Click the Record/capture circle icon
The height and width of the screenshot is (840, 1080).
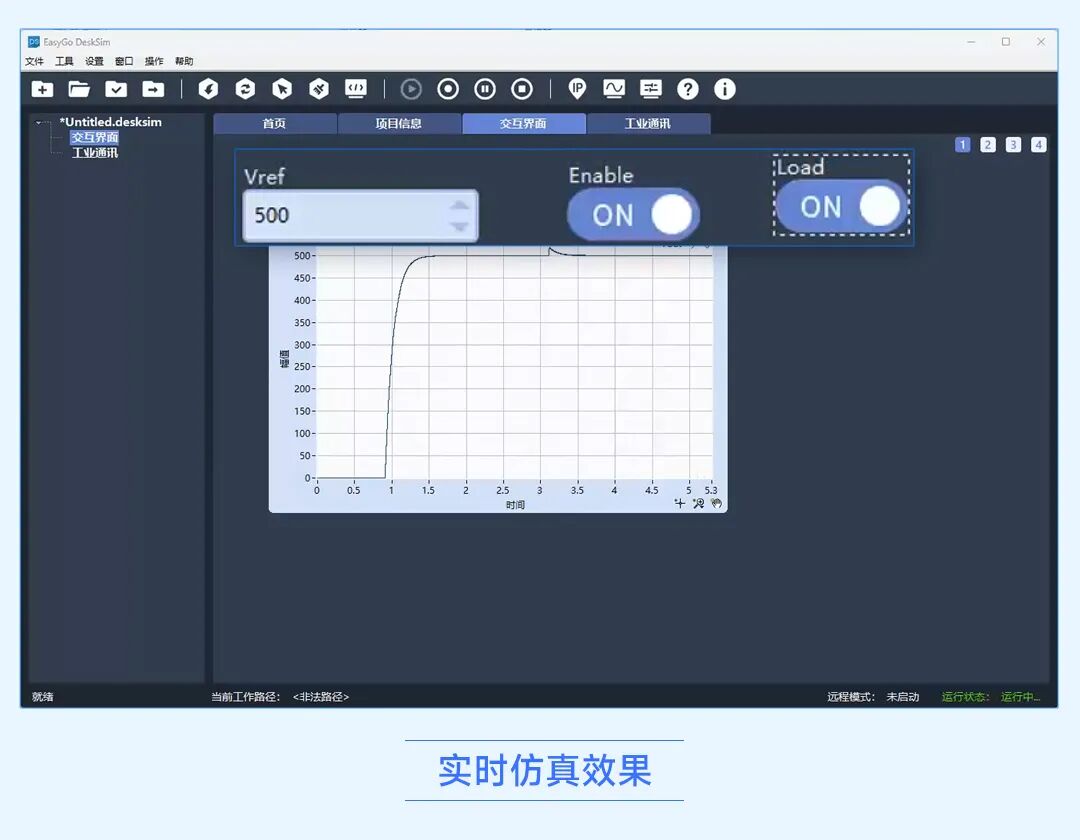pyautogui.click(x=447, y=89)
